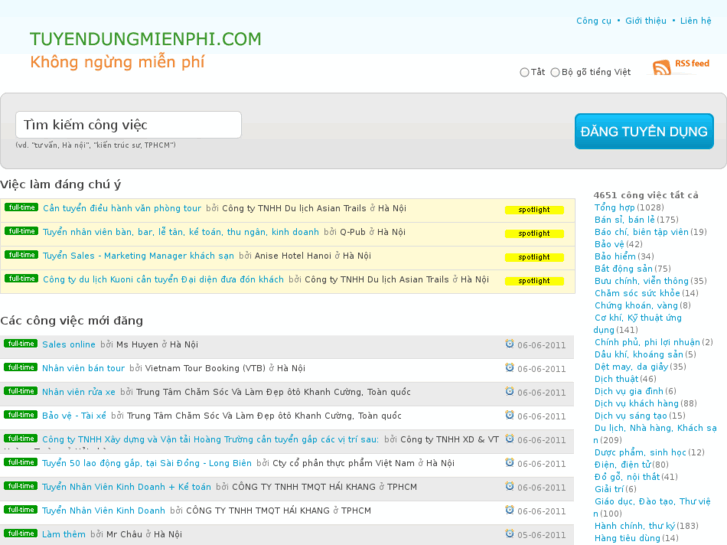Click clock icon on Làm thêm row

coord(510,533)
